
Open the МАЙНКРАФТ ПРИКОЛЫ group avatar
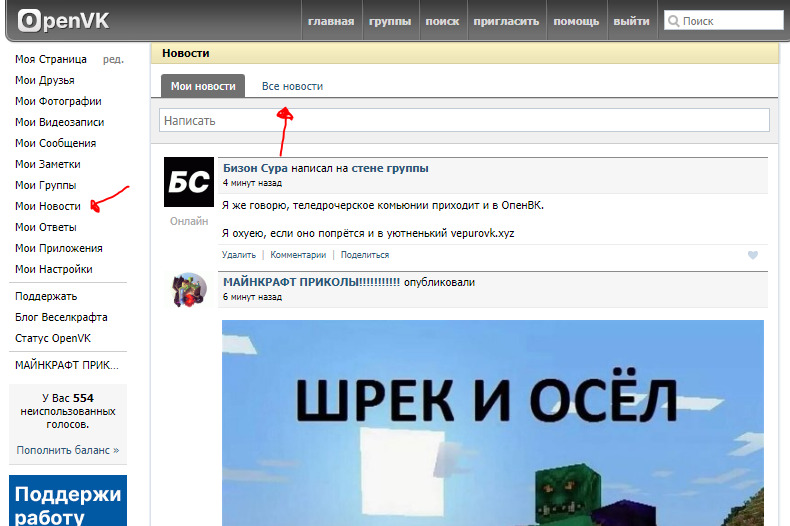pyautogui.click(x=189, y=290)
